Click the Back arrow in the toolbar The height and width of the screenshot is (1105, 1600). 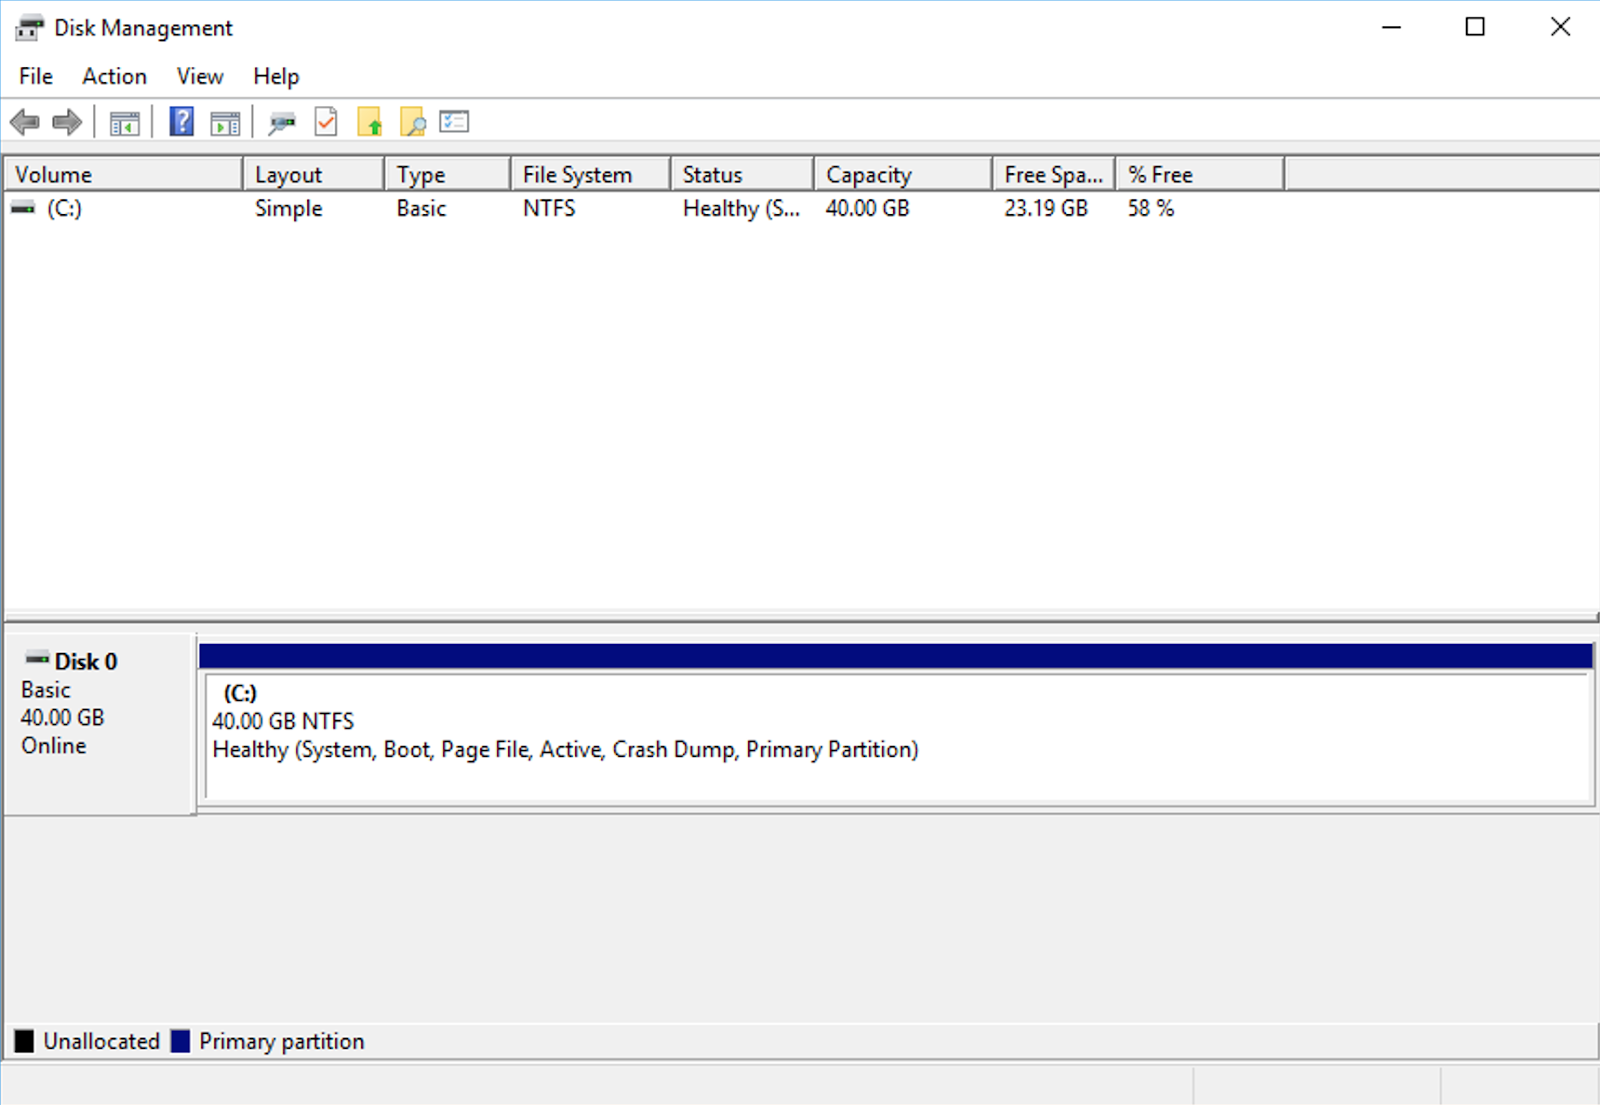click(25, 123)
